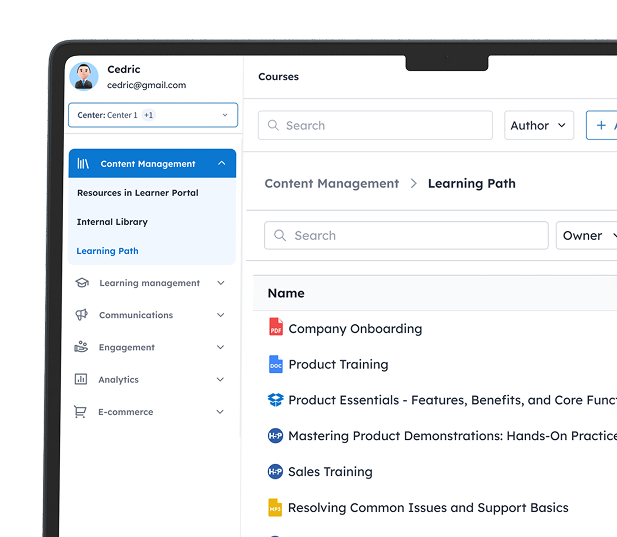Image resolution: width=617 pixels, height=537 pixels.
Task: Open Product Training
Action: (338, 364)
